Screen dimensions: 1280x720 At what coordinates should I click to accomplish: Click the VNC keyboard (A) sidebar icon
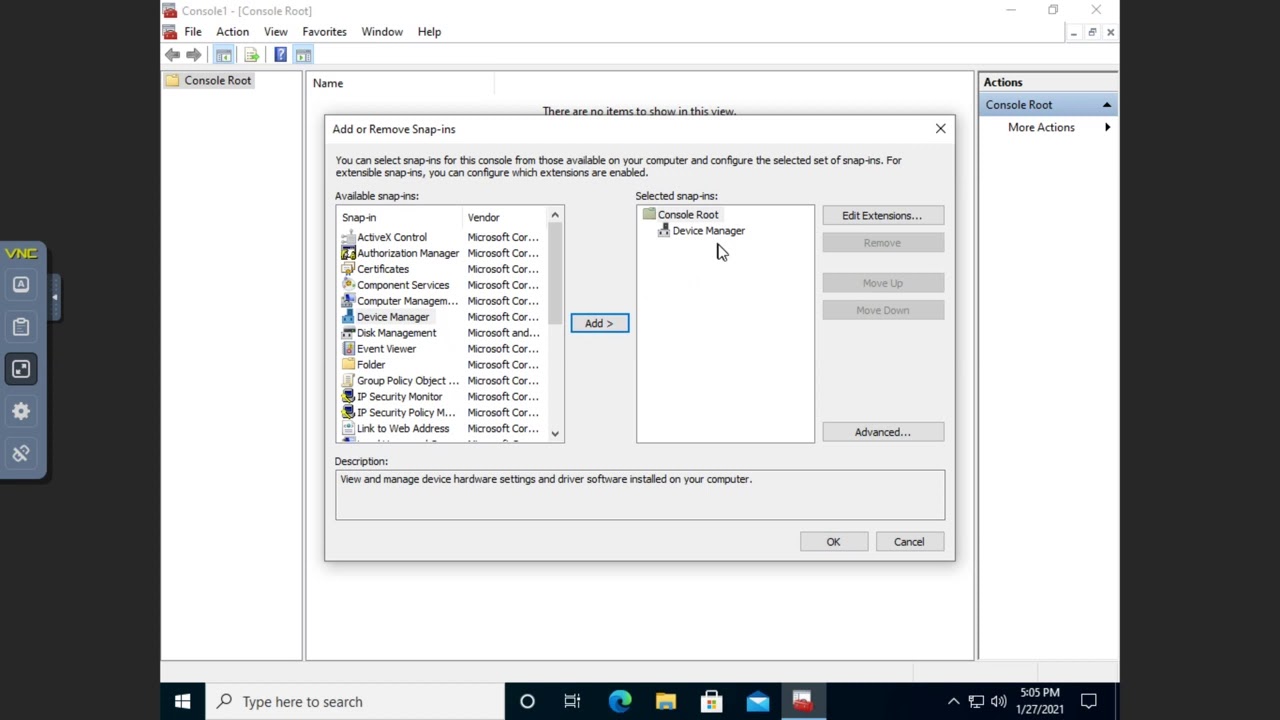pyautogui.click(x=21, y=285)
